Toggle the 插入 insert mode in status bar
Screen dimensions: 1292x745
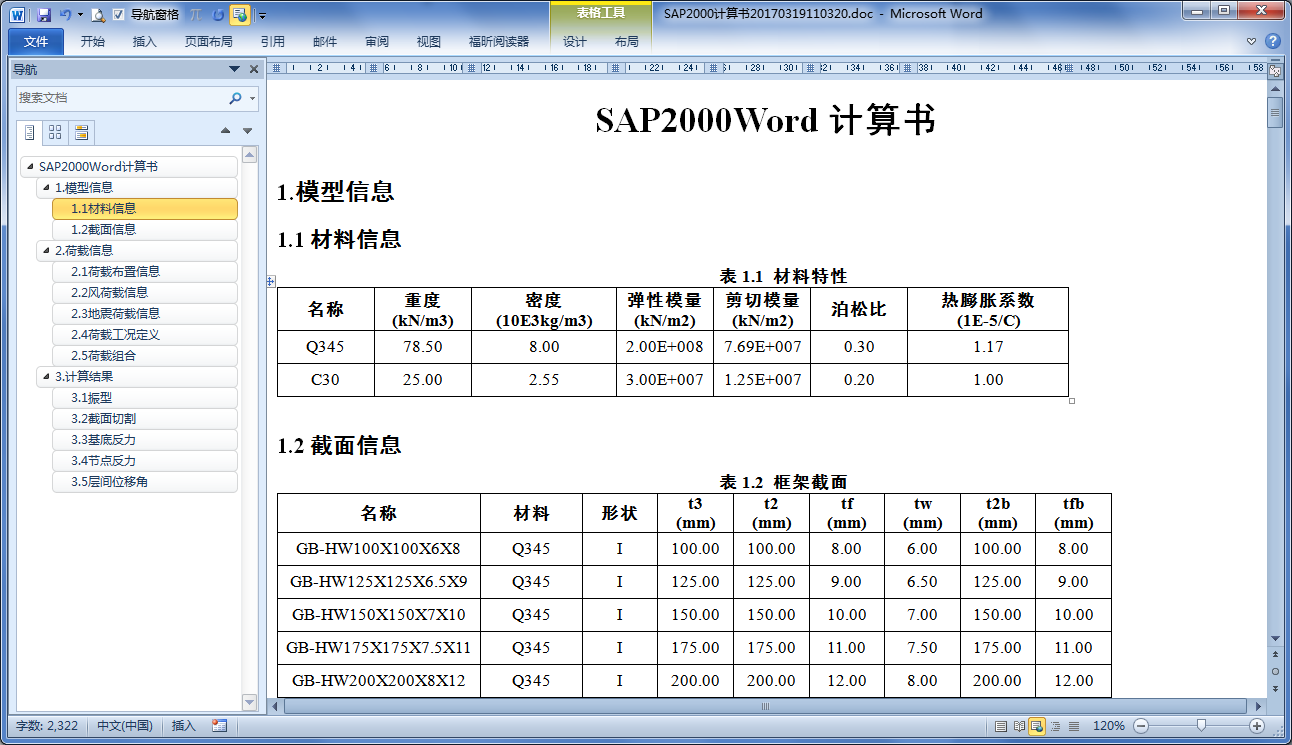184,726
